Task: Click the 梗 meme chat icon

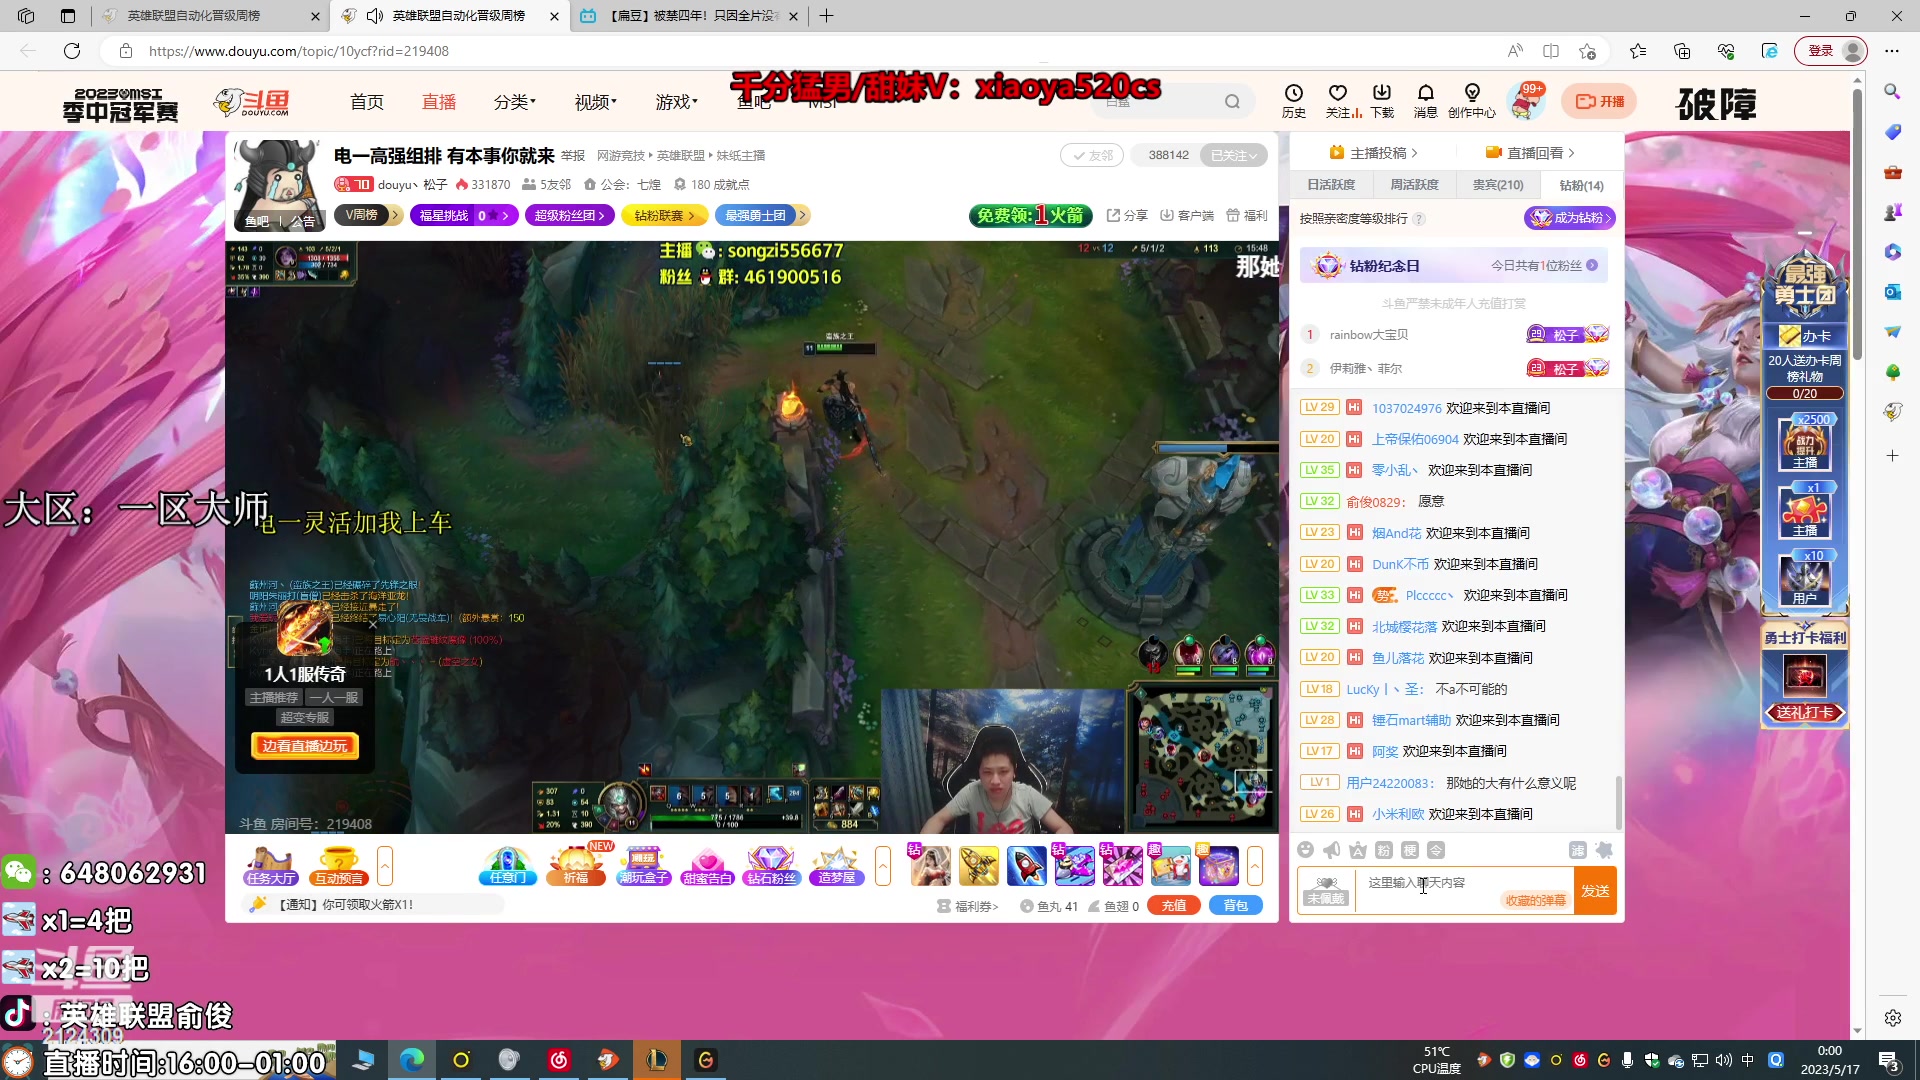Action: [1410, 850]
